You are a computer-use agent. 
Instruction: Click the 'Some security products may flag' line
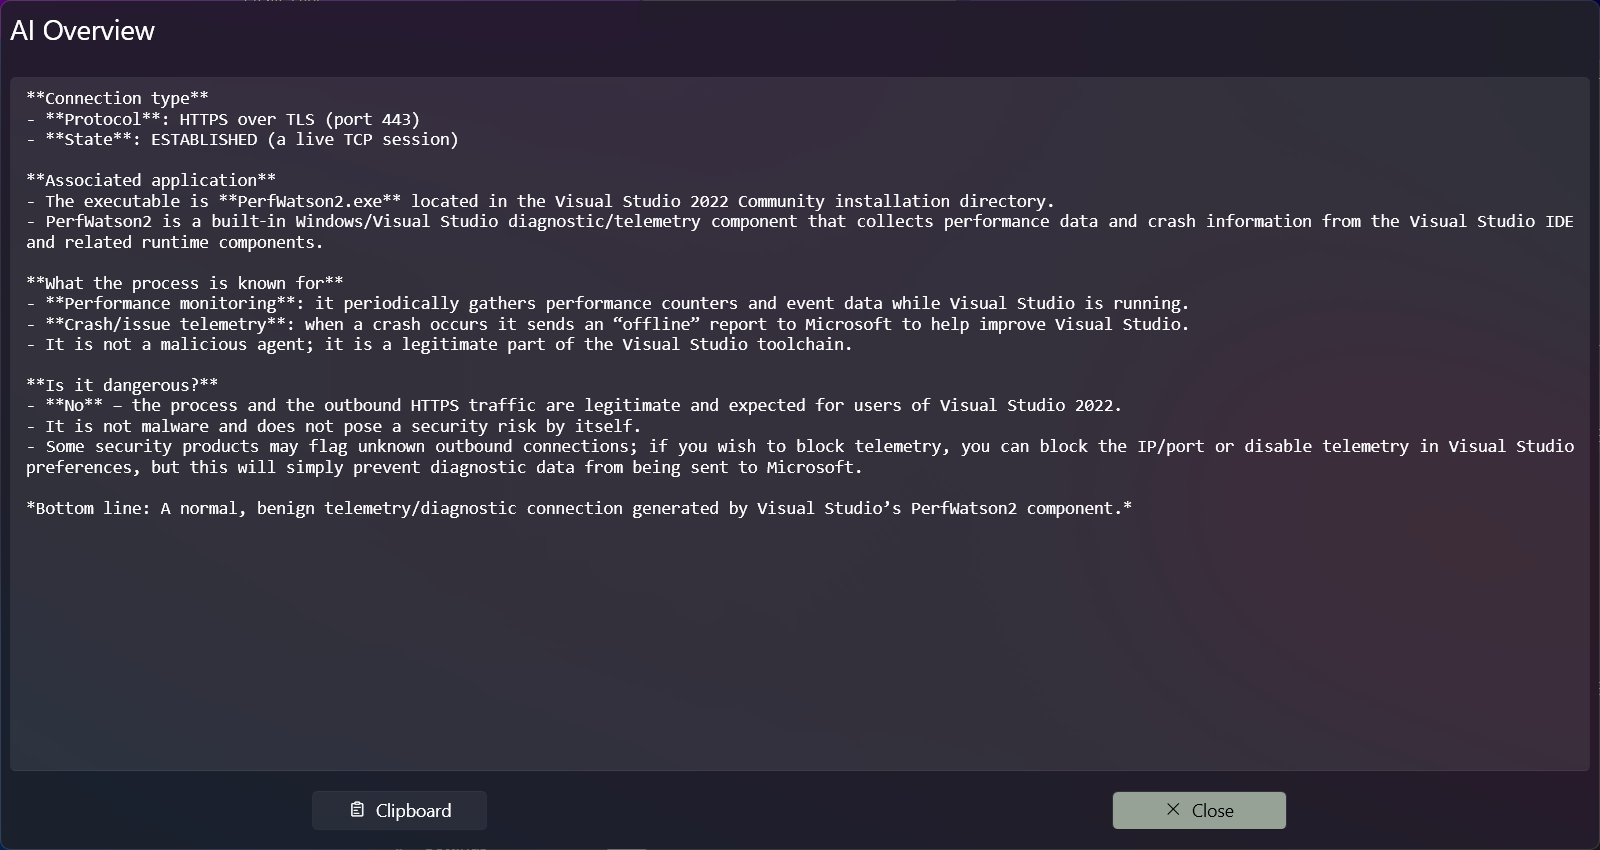[x=800, y=447]
